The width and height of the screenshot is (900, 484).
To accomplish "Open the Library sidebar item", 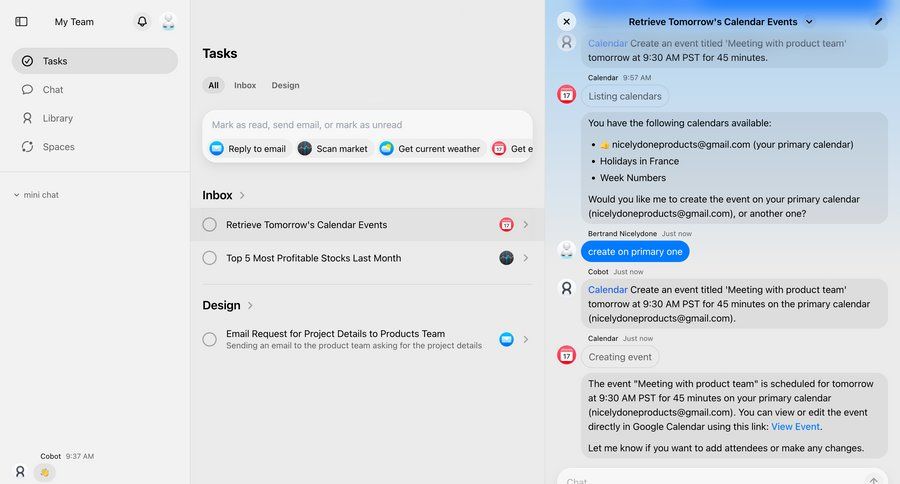I will point(57,118).
